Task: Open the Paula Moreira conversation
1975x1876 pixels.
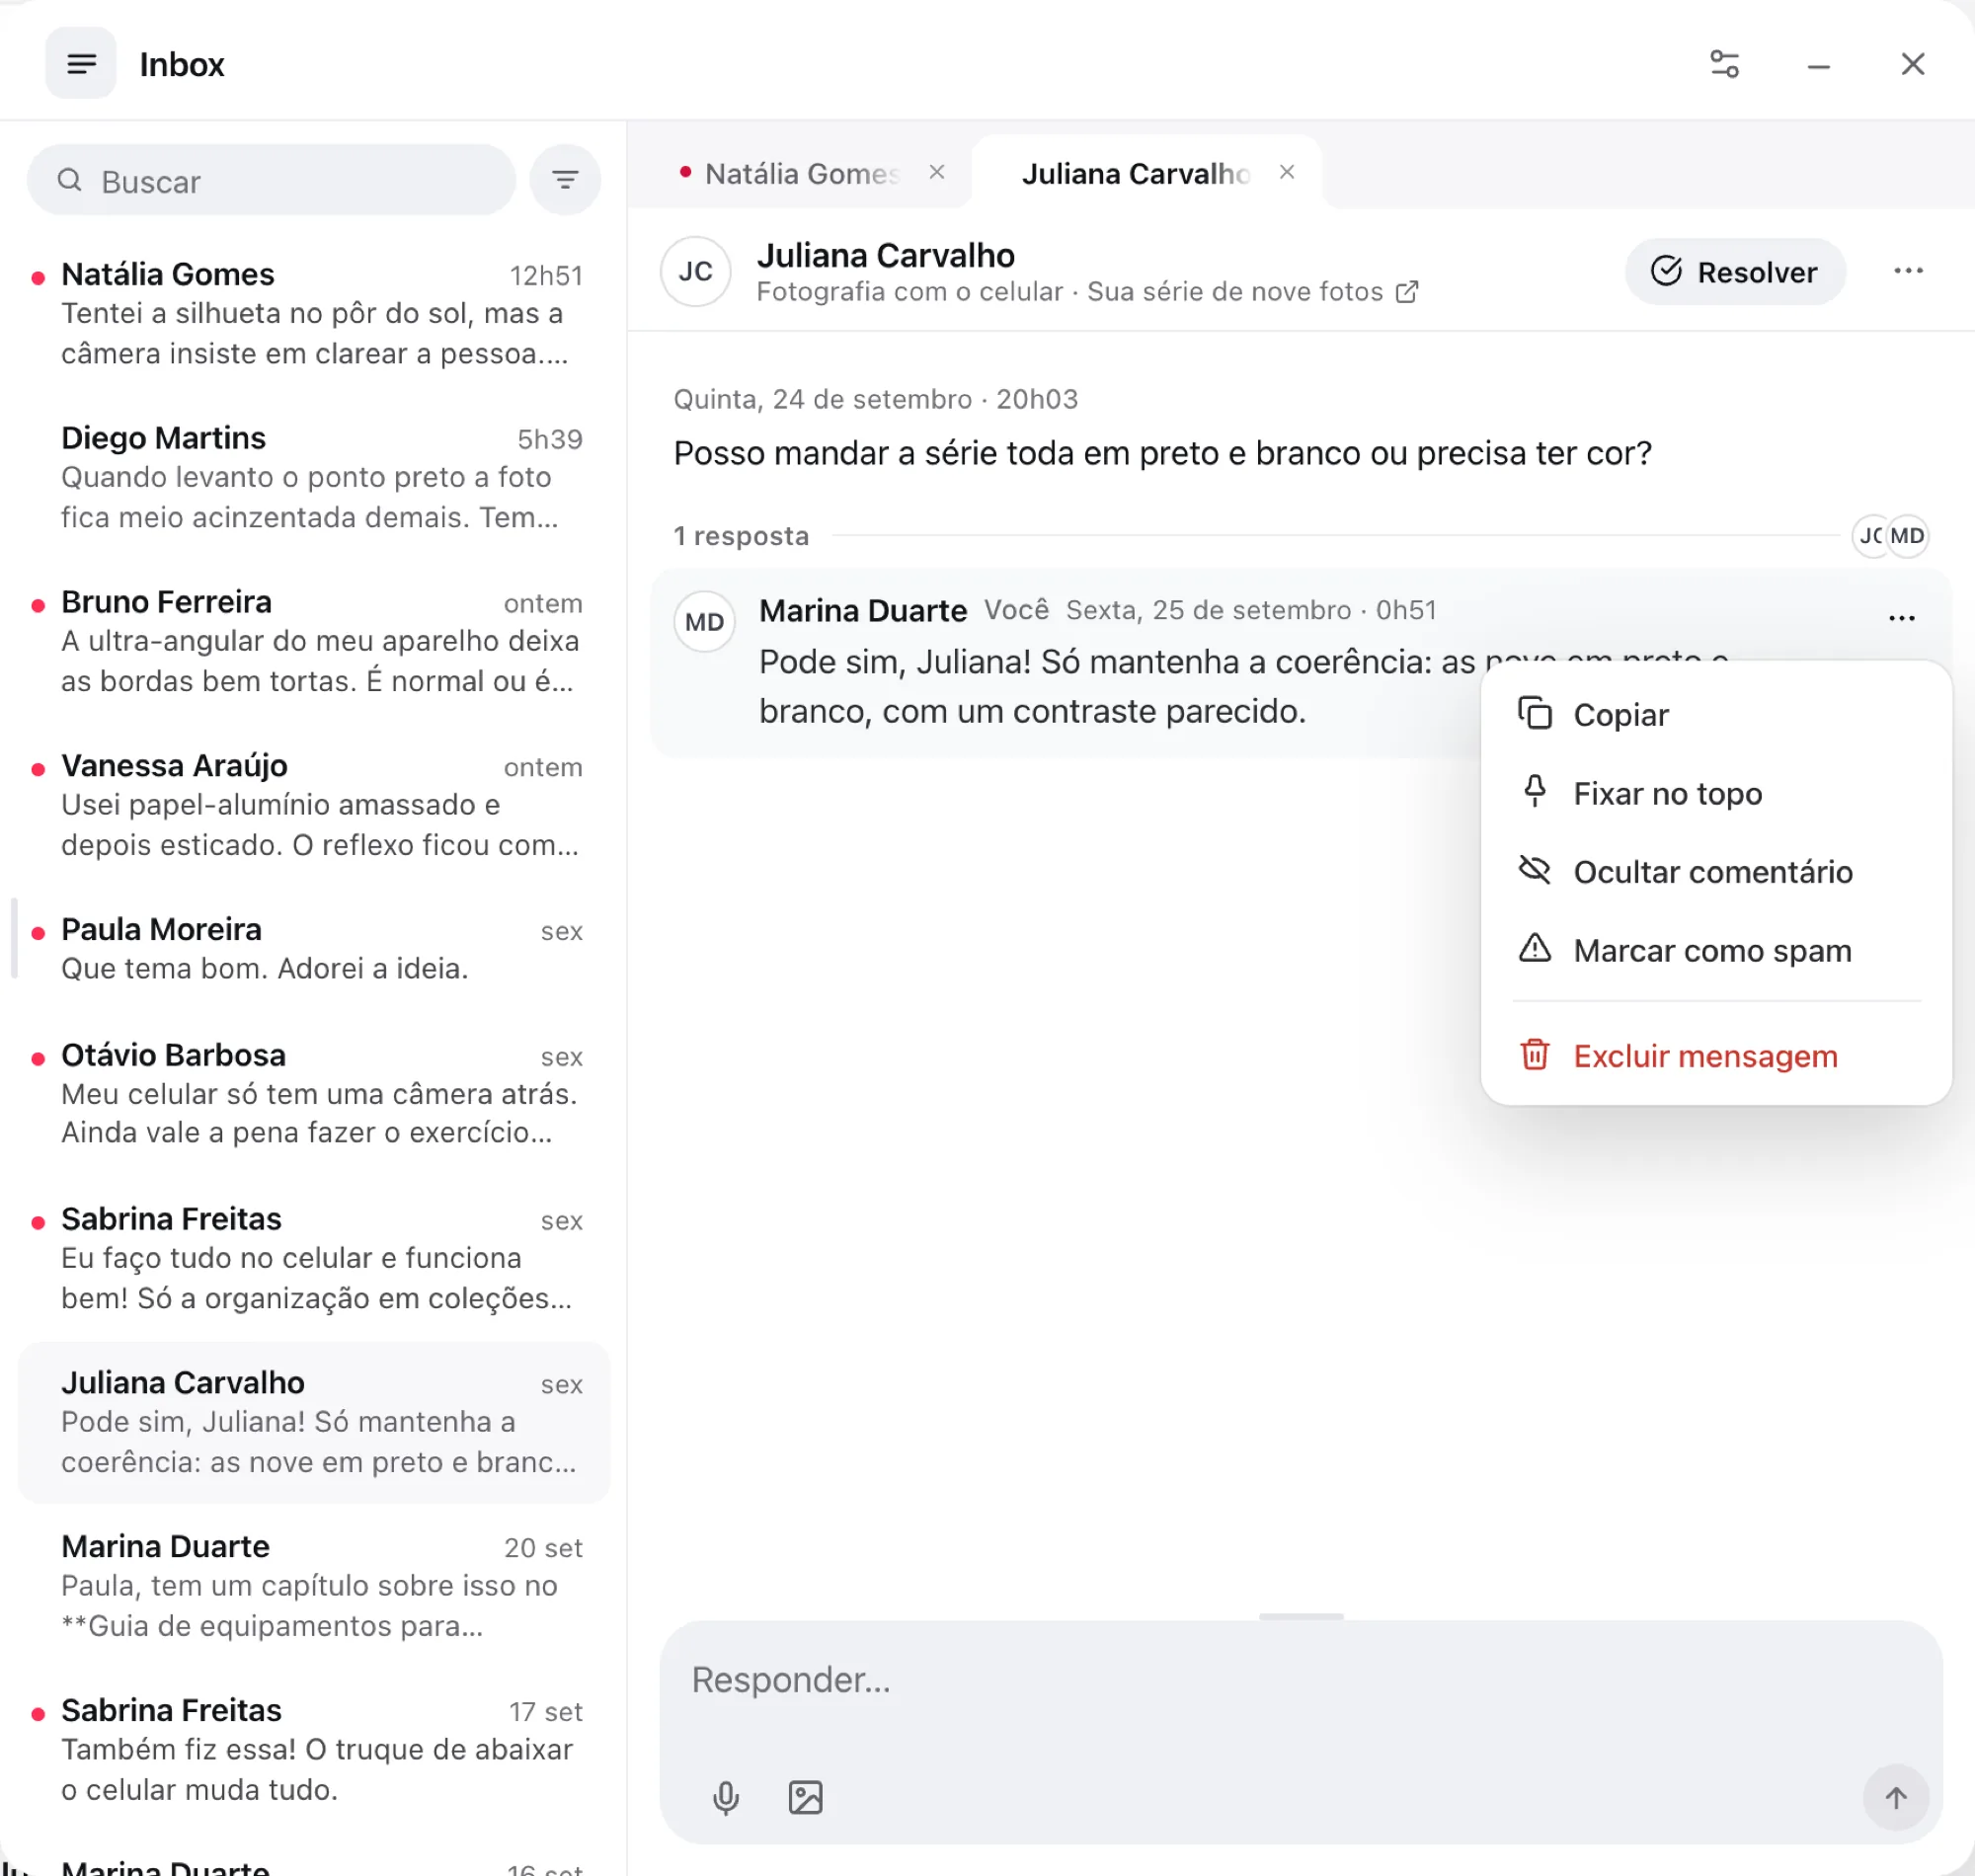Action: 314,949
